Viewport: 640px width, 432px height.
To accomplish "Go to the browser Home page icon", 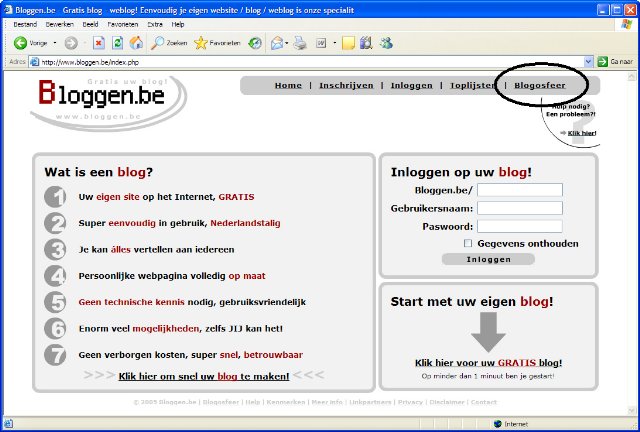I will [x=136, y=43].
